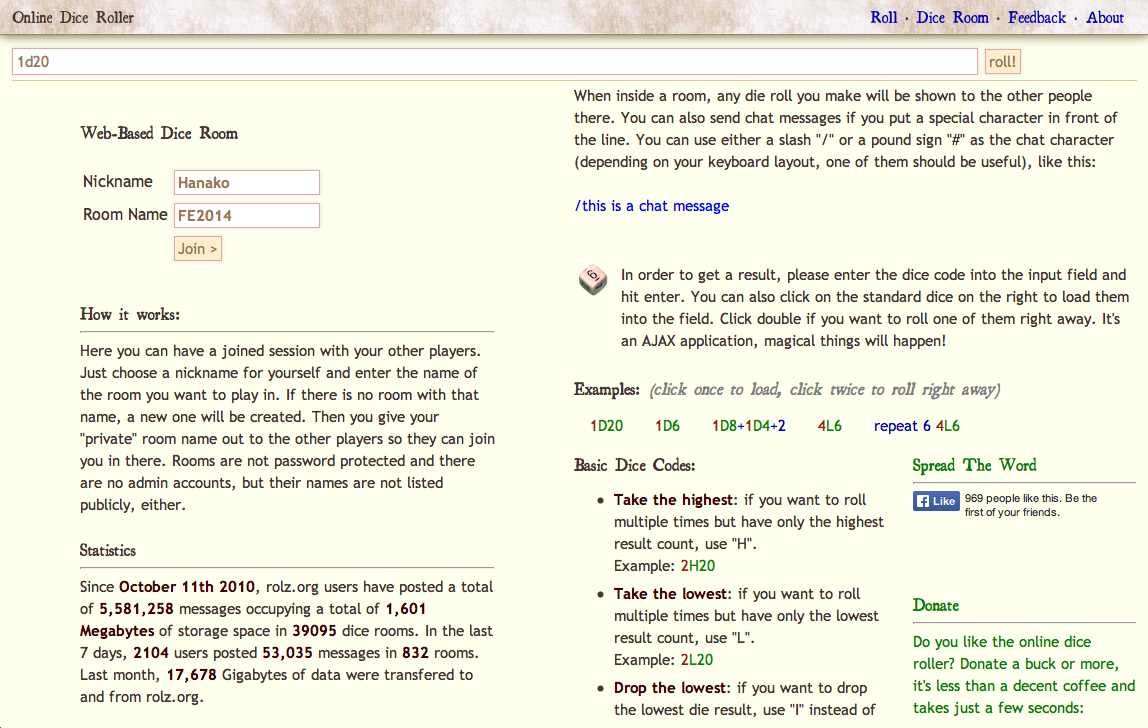Load the 1D8+1D4+2 example code
1148x728 pixels.
(x=749, y=426)
